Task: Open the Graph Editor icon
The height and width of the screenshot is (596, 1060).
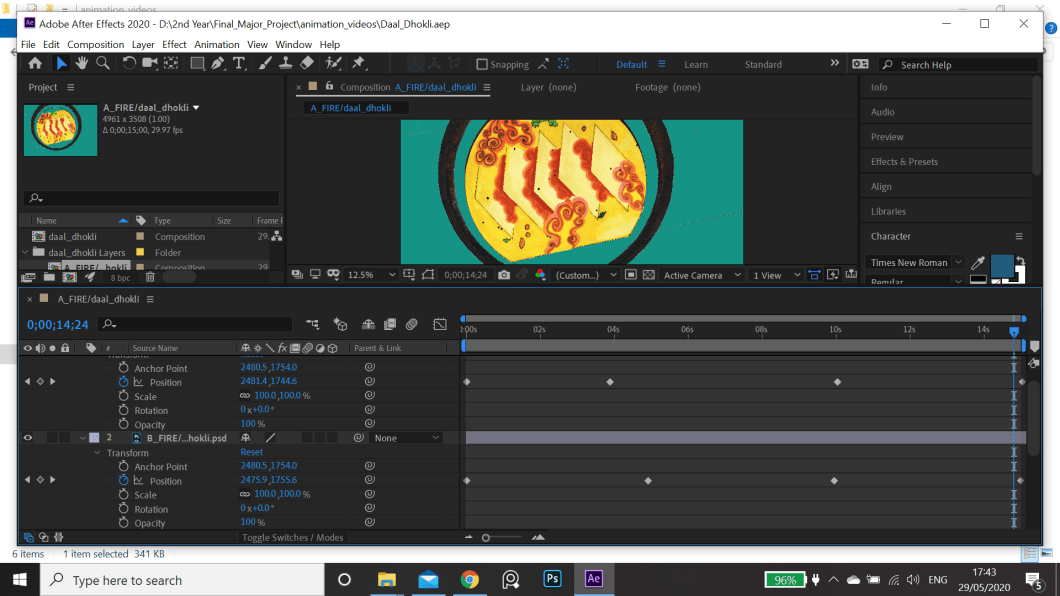Action: 440,324
